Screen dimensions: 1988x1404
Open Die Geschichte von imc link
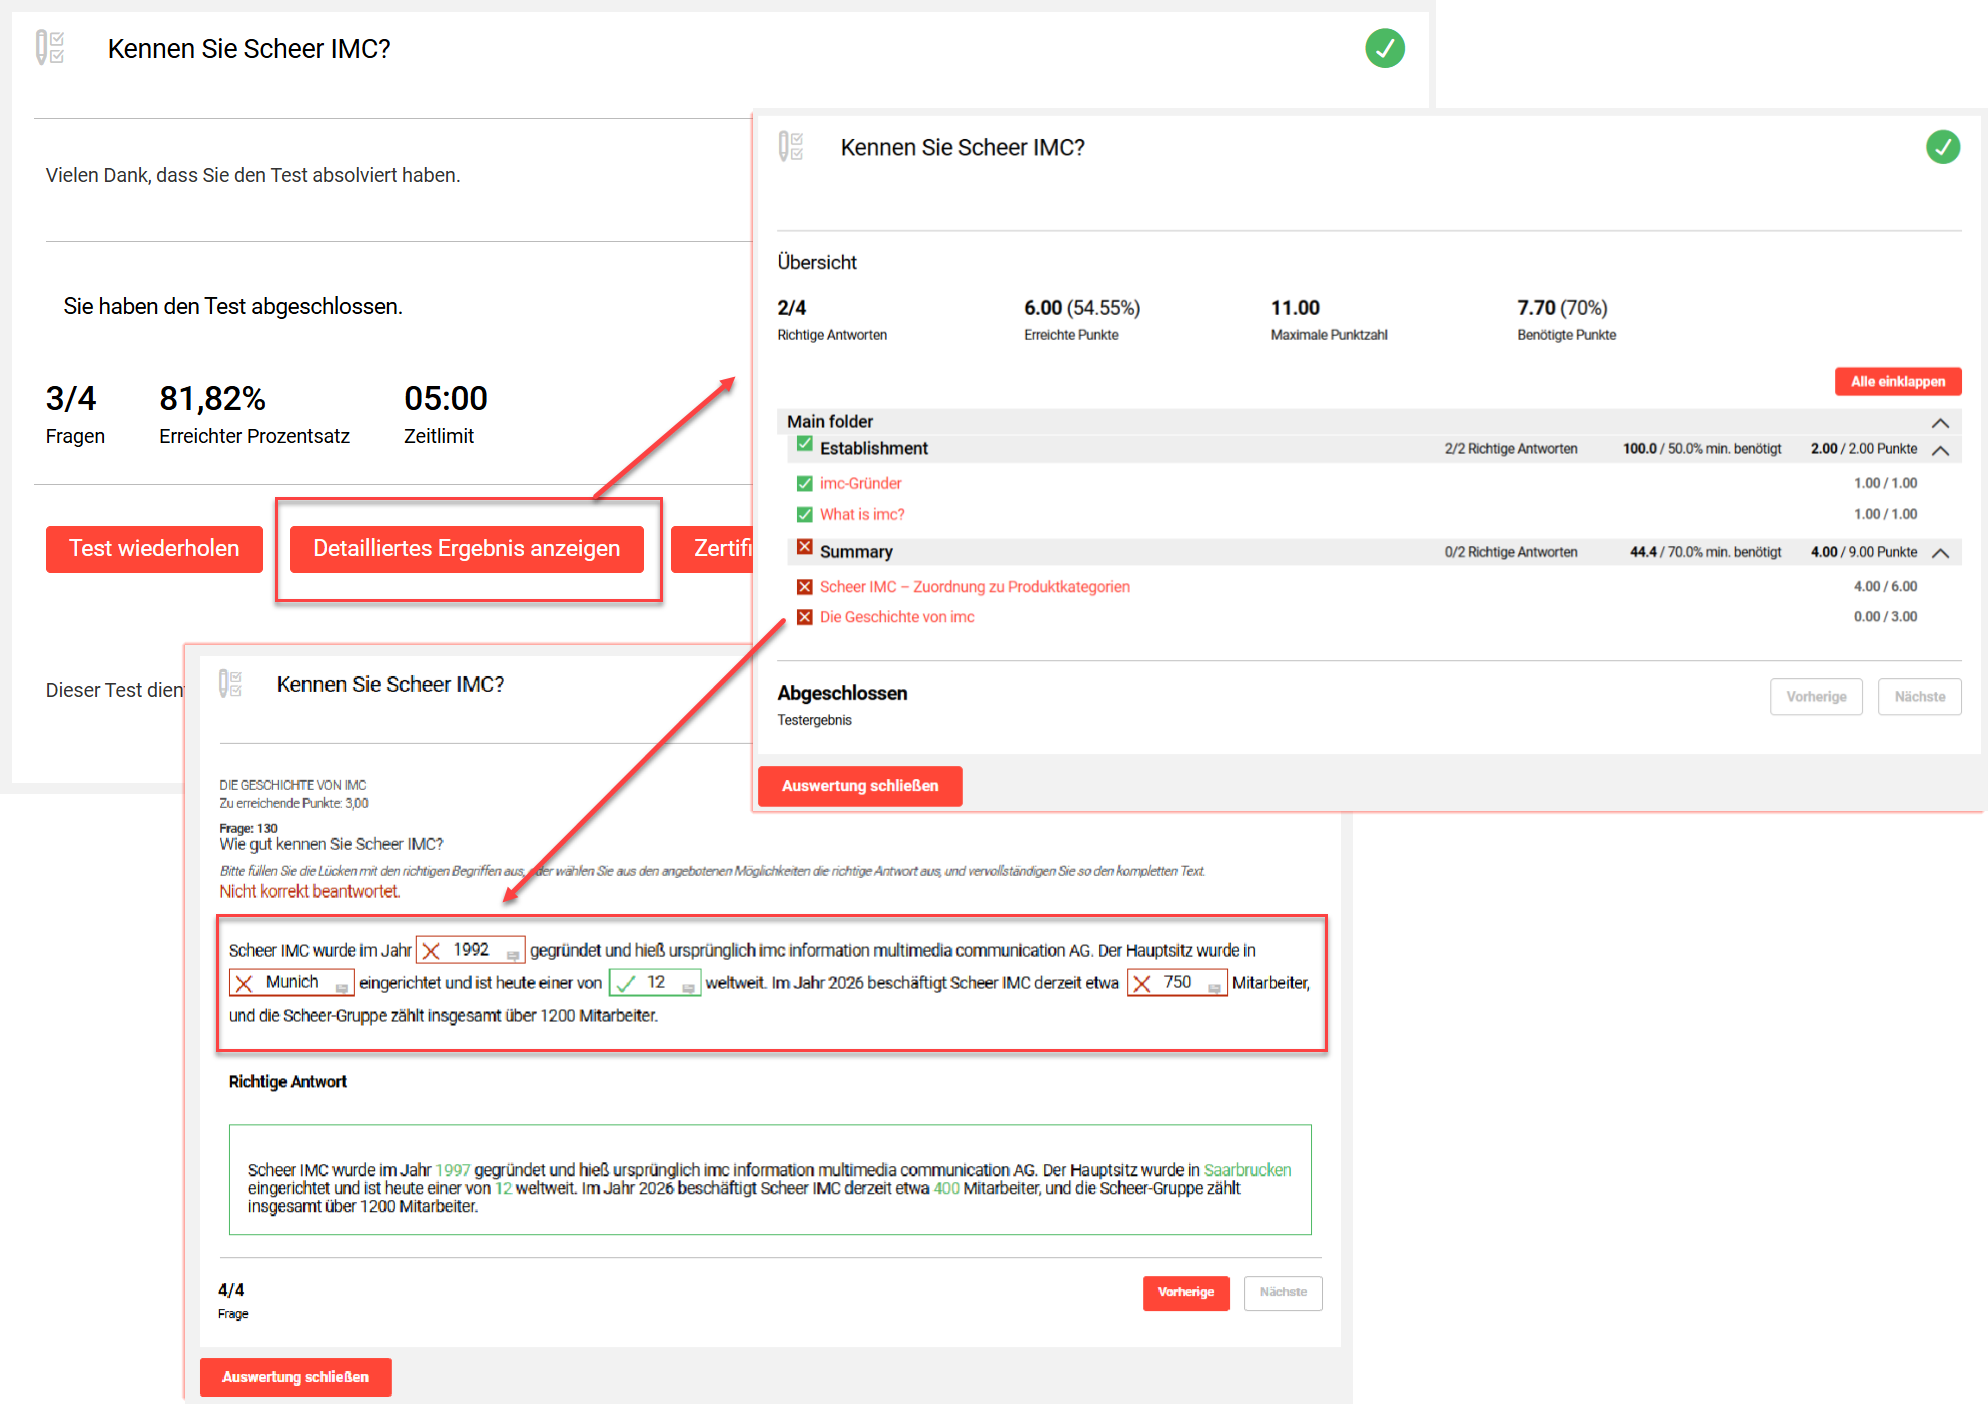tap(897, 617)
